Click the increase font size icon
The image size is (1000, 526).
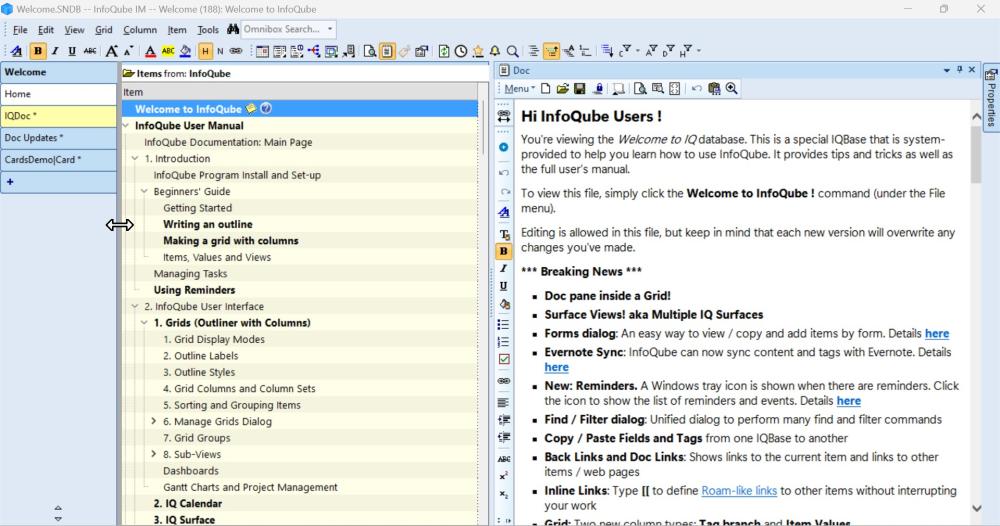112,51
